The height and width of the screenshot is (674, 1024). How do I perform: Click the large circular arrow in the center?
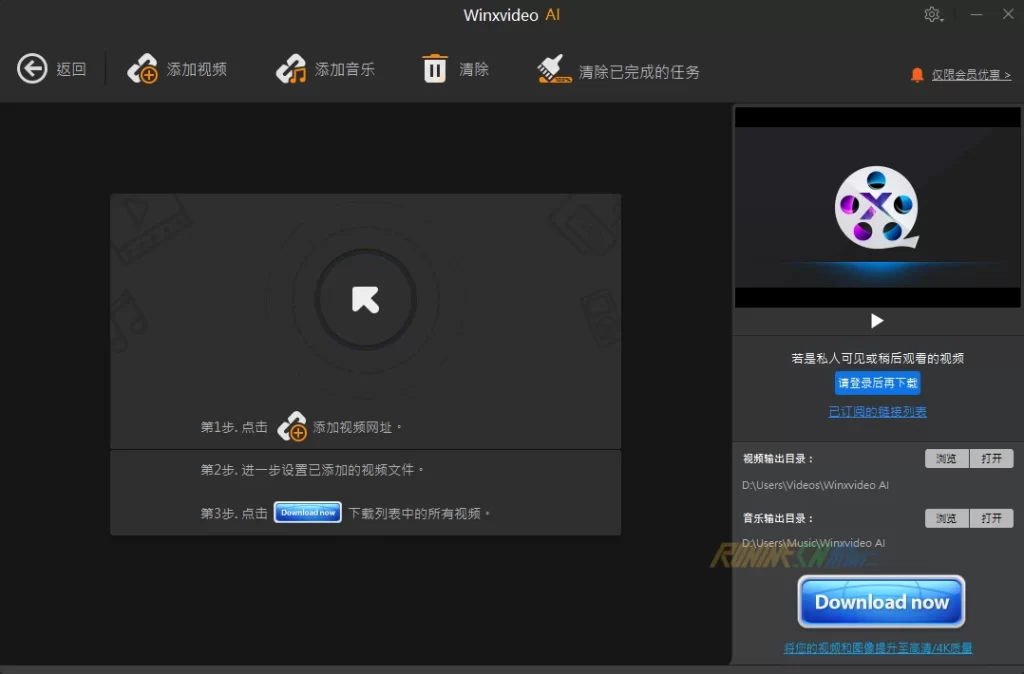(x=365, y=299)
